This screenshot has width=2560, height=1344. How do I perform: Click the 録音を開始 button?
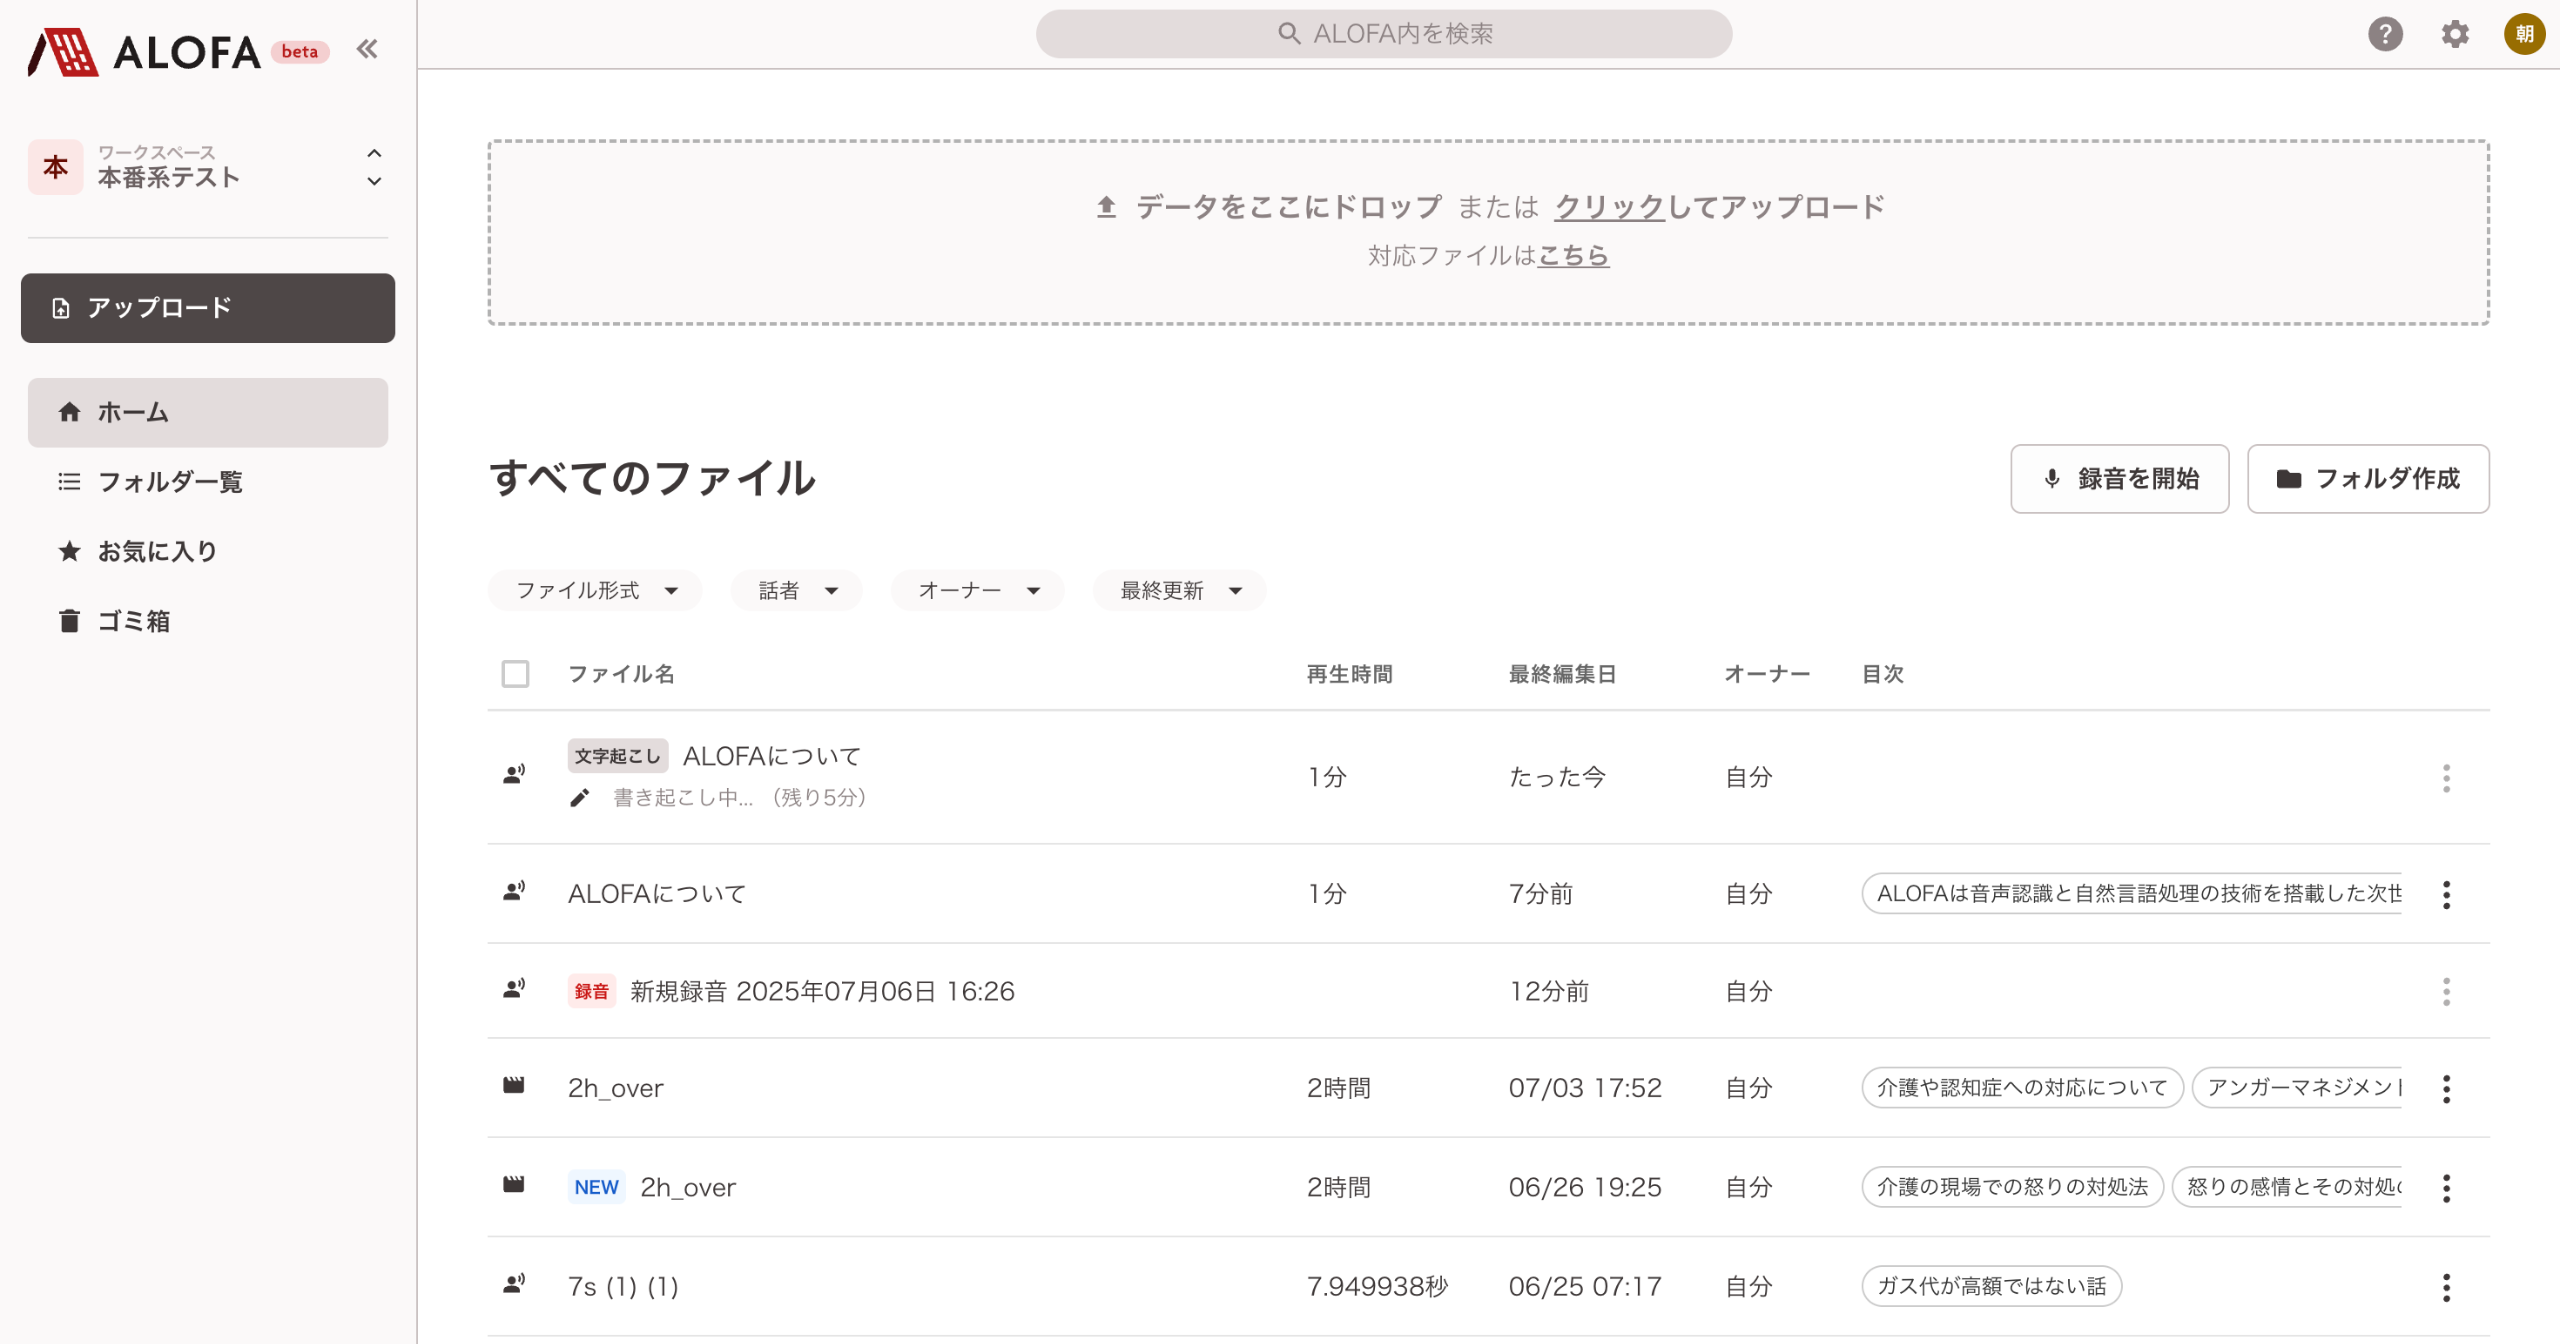[2119, 479]
